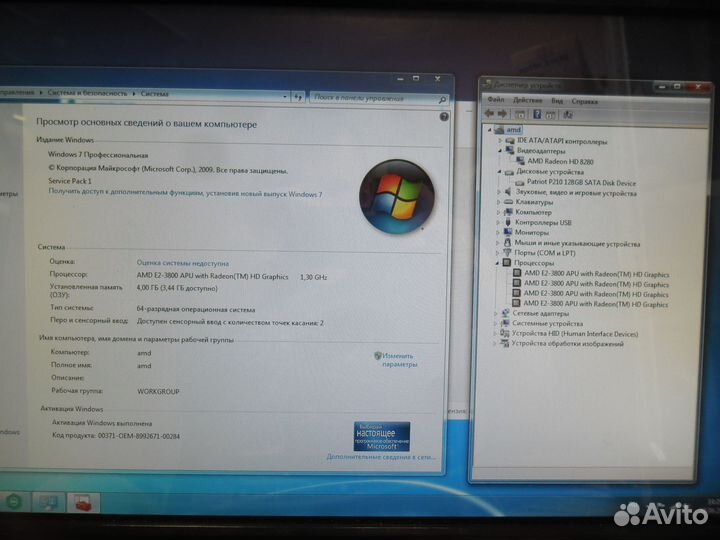
Task: Click Изменить параметры link
Action: click(x=398, y=360)
